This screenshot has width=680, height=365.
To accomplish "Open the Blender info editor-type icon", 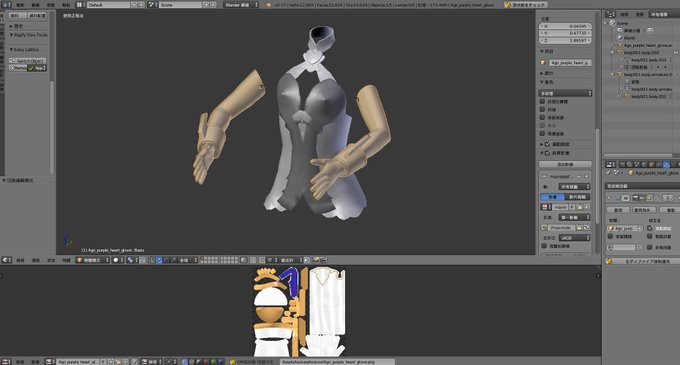I will [x=7, y=5].
